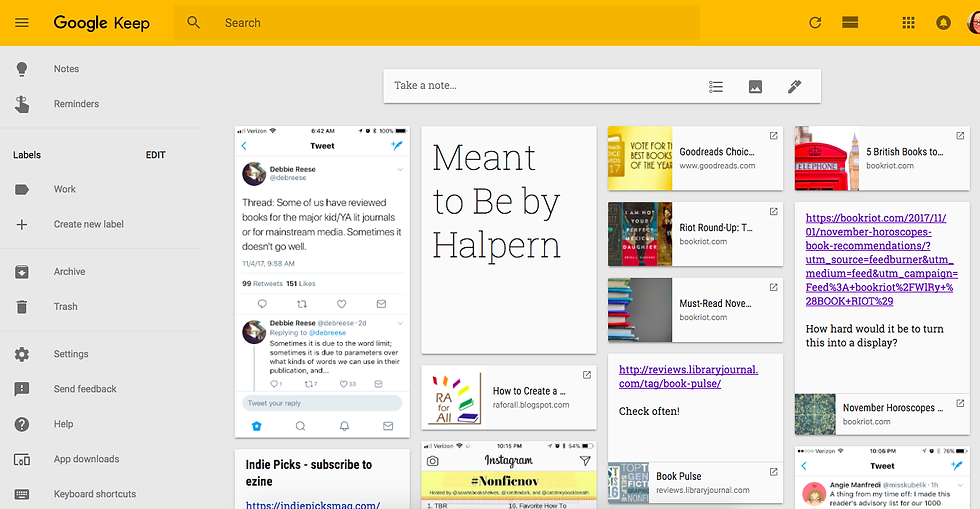Image resolution: width=980 pixels, height=509 pixels.
Task: Open the Instagram #Nonficnov screenshot note
Action: tap(509, 475)
